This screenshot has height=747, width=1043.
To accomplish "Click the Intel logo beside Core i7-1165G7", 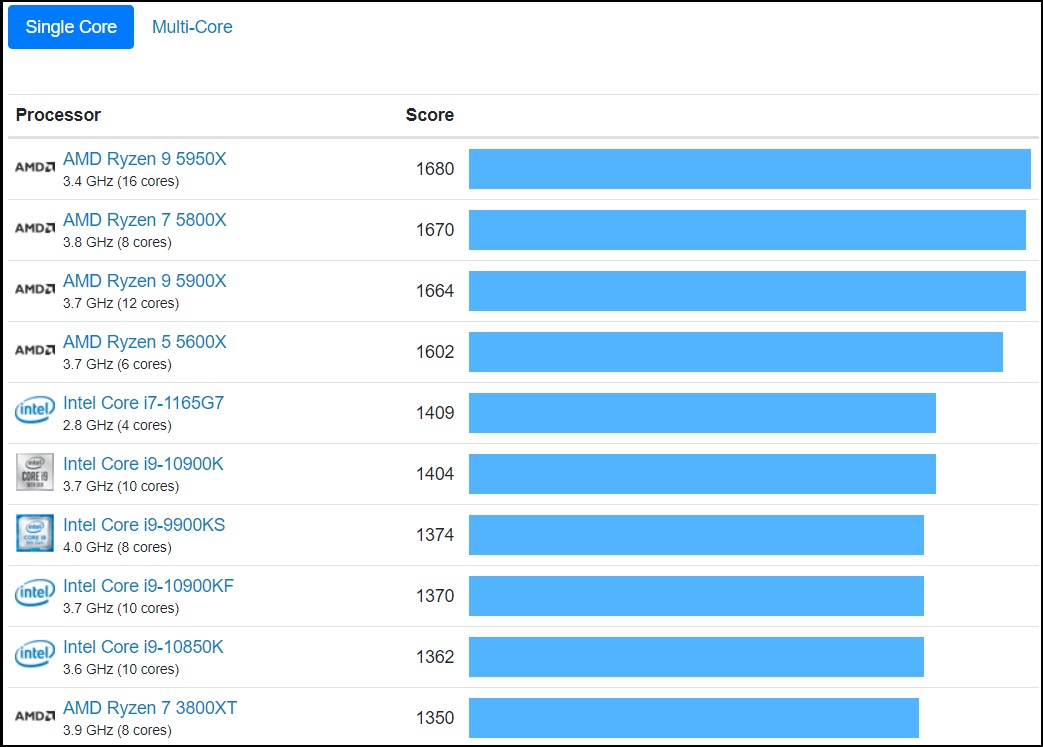I will pos(35,410).
